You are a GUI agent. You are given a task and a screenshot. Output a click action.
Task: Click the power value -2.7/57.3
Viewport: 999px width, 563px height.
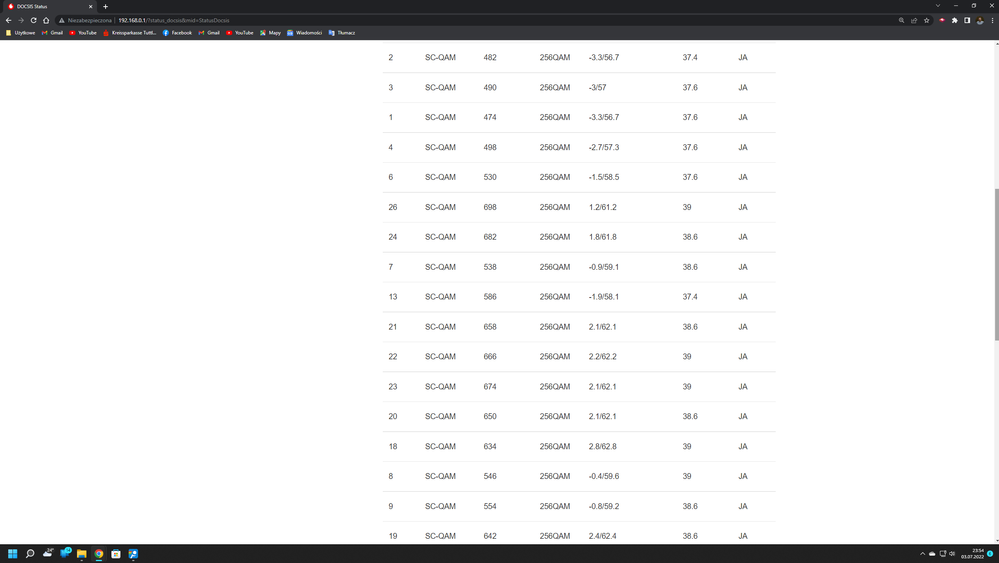[x=604, y=147]
